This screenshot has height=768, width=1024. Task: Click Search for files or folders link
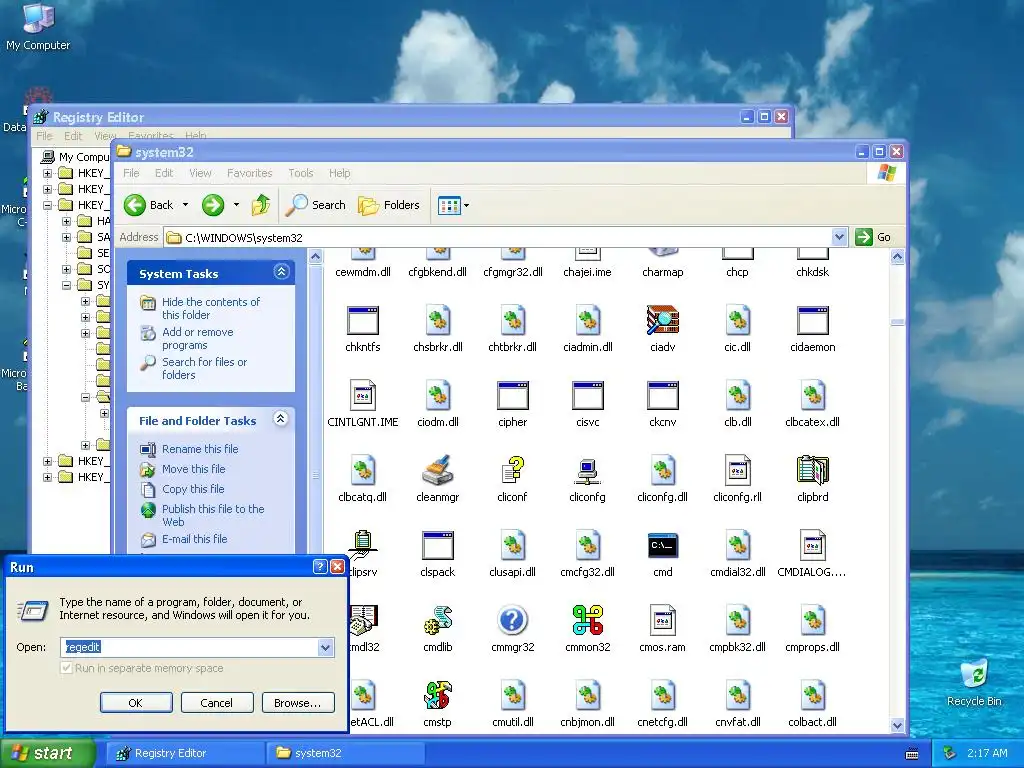pyautogui.click(x=204, y=368)
